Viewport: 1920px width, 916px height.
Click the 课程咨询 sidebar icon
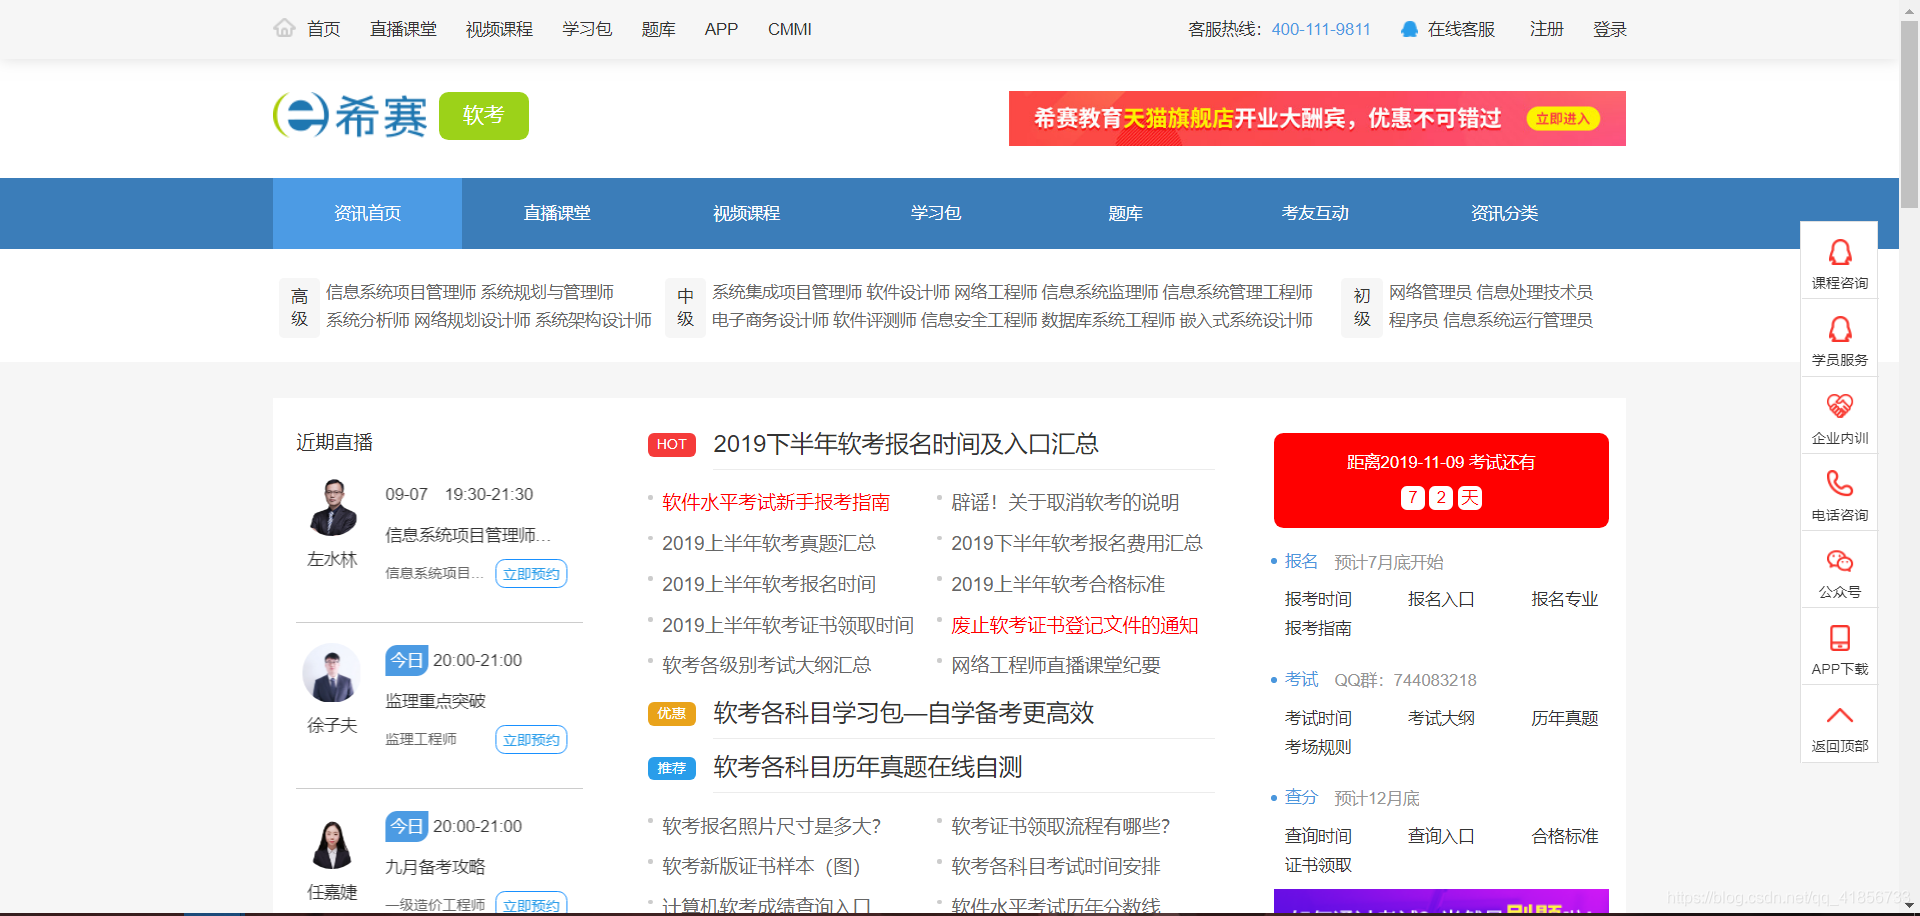click(1839, 252)
